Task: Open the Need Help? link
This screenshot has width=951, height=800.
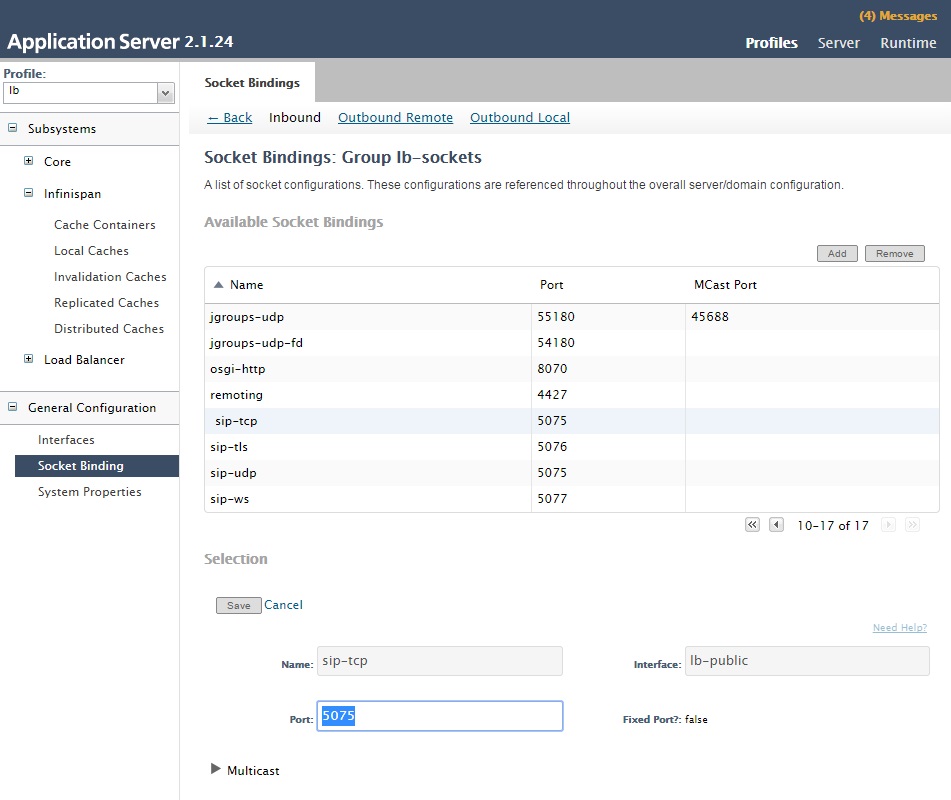Action: 899,628
